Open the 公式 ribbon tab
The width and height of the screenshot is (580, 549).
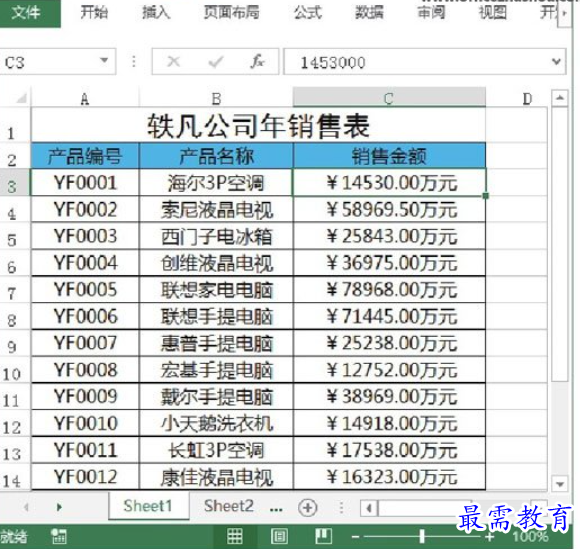[x=308, y=13]
